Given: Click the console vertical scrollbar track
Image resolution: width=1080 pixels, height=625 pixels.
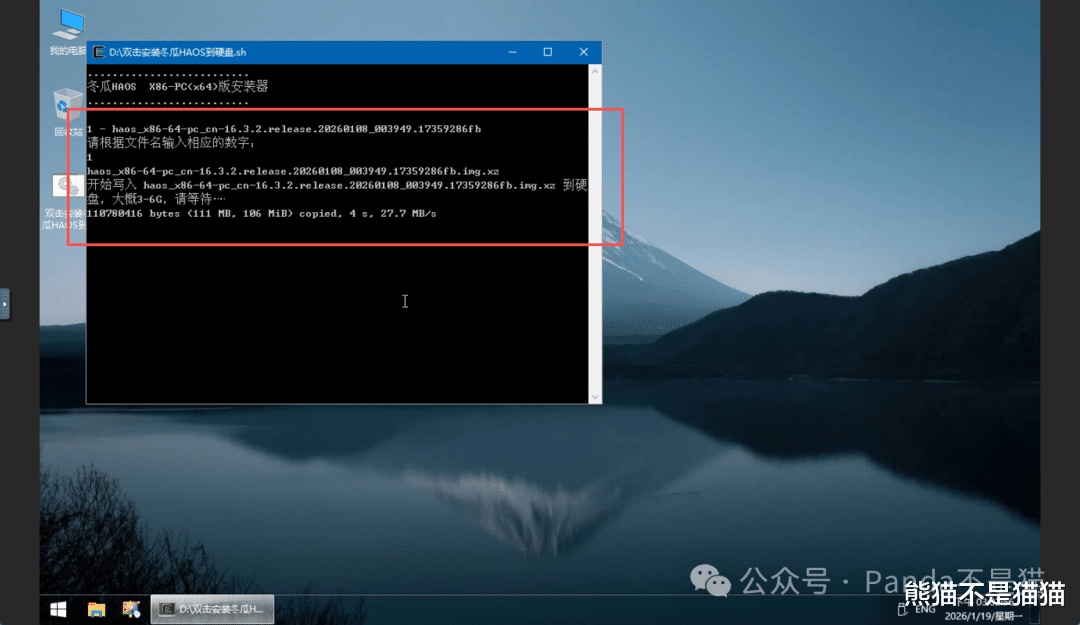Looking at the screenshot, I should [x=595, y=234].
